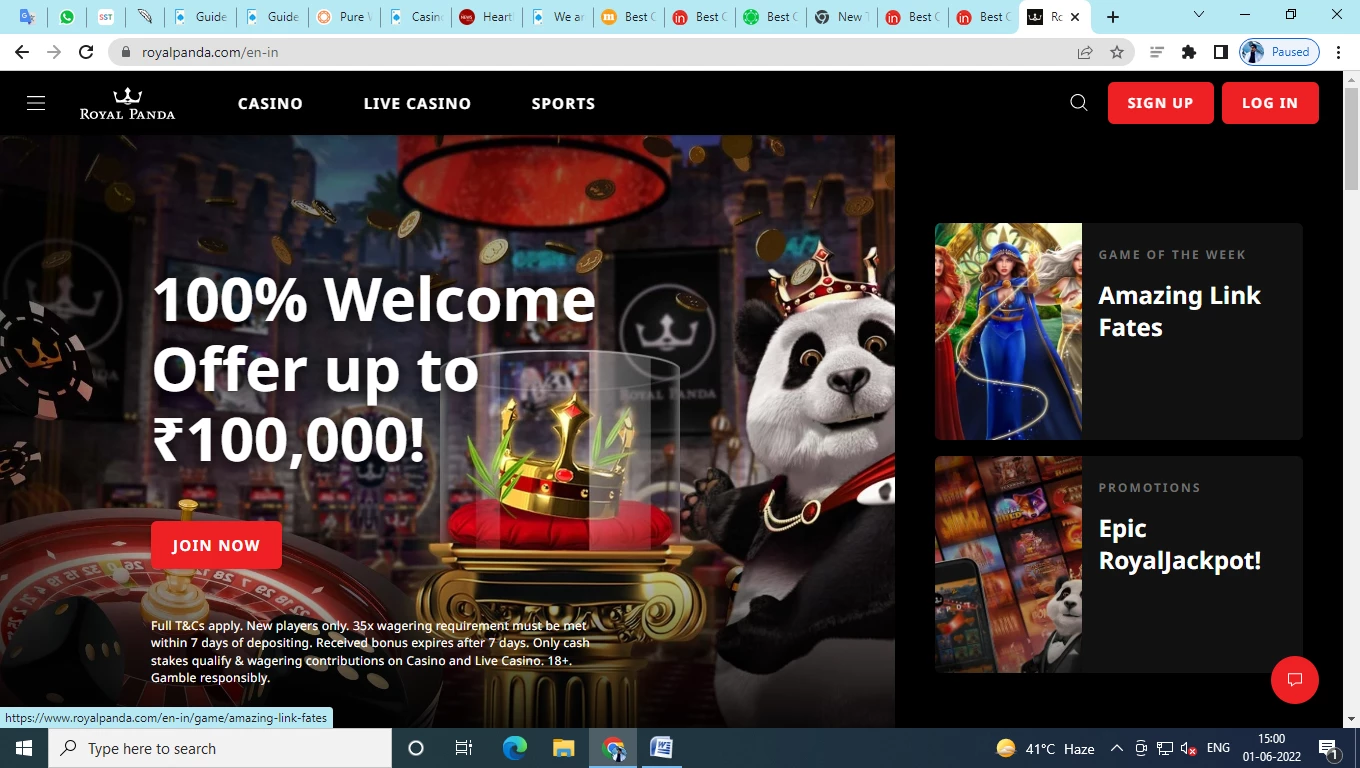The image size is (1360, 768).
Task: Bookmark this page with the star icon
Action: tap(1117, 52)
